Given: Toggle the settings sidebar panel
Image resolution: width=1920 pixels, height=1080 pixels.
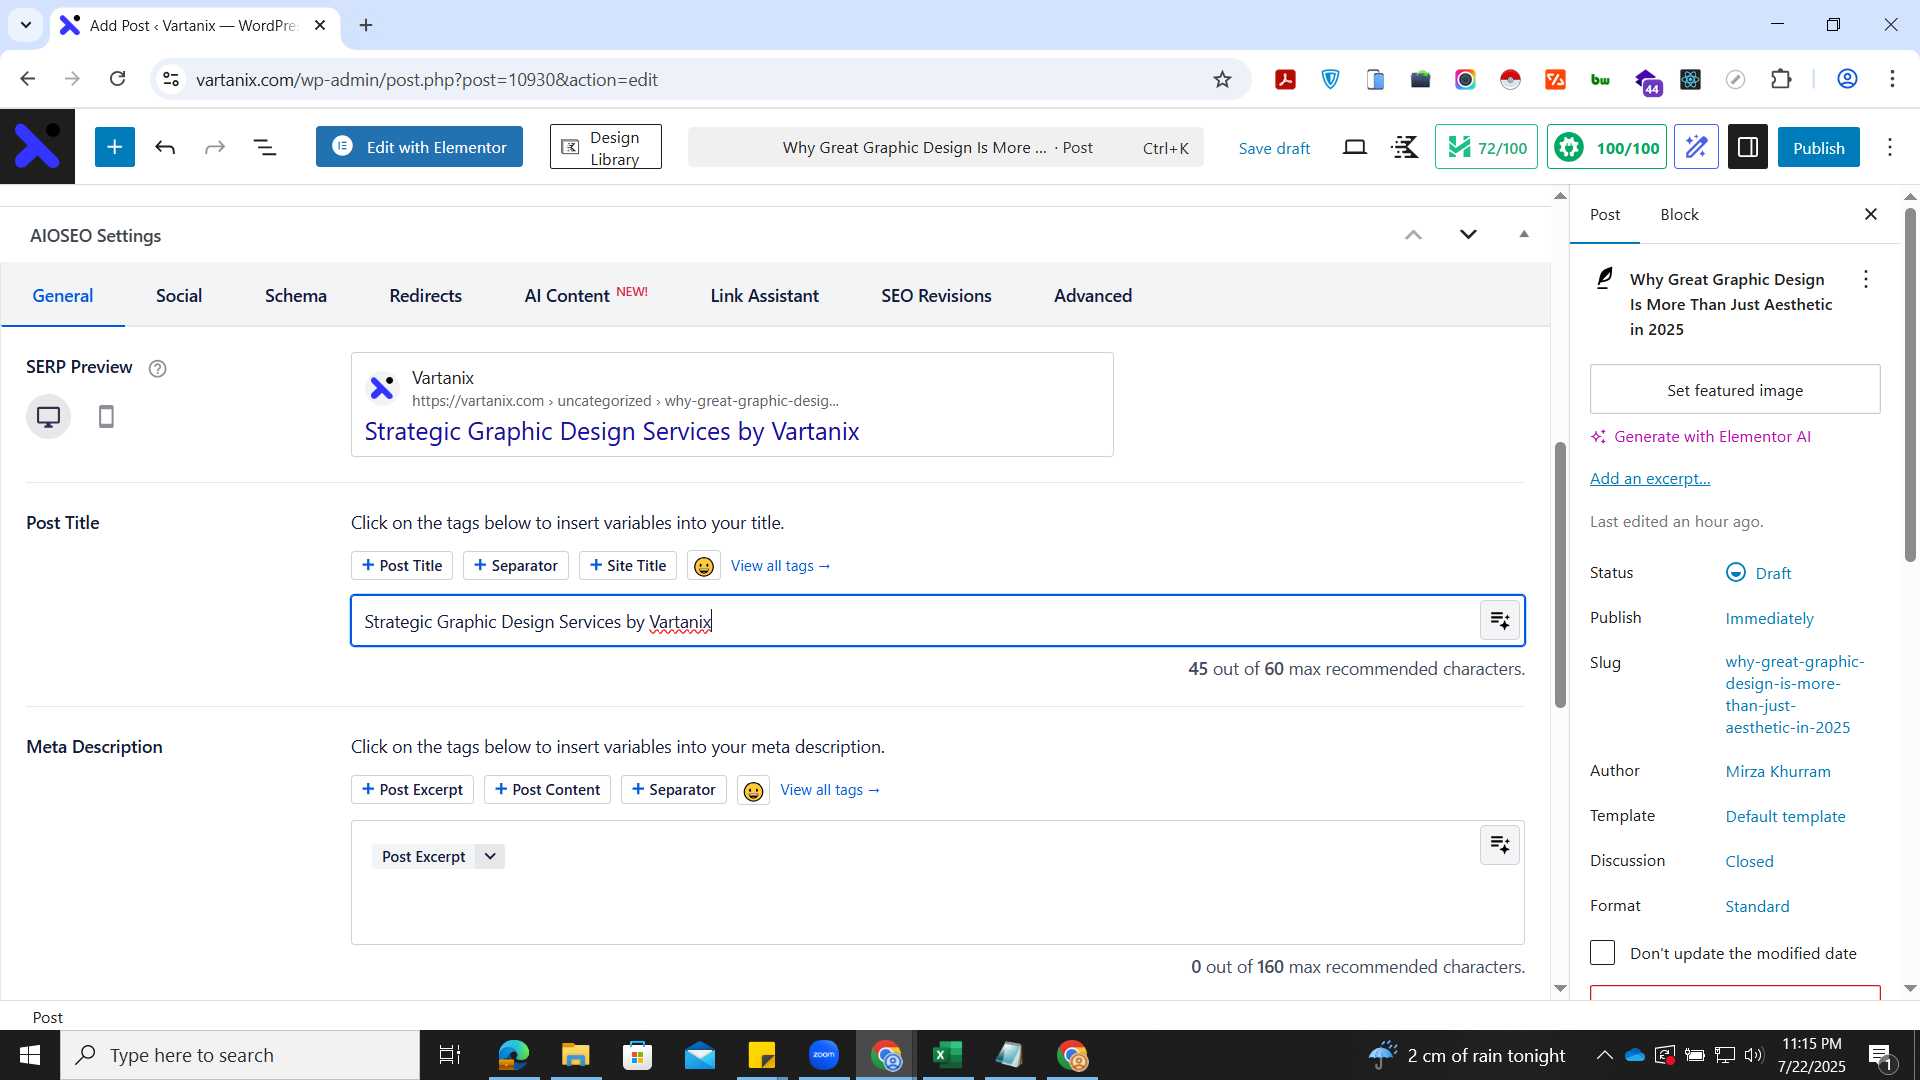Looking at the screenshot, I should point(1748,148).
